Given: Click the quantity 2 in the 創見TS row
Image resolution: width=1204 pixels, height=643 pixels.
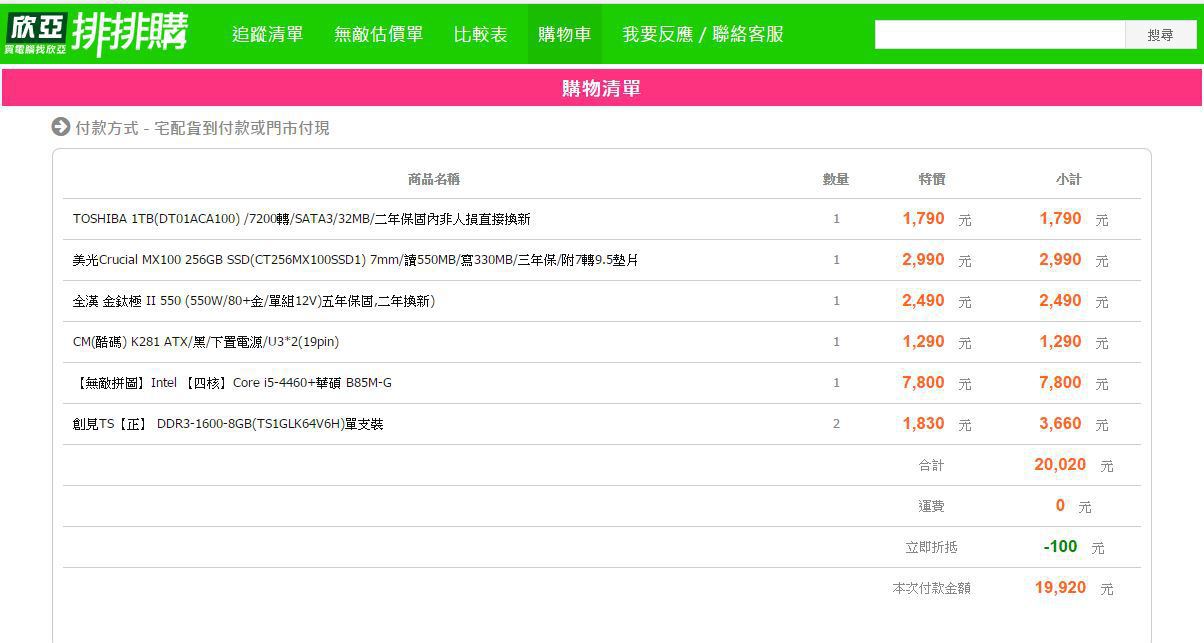Looking at the screenshot, I should click(836, 424).
